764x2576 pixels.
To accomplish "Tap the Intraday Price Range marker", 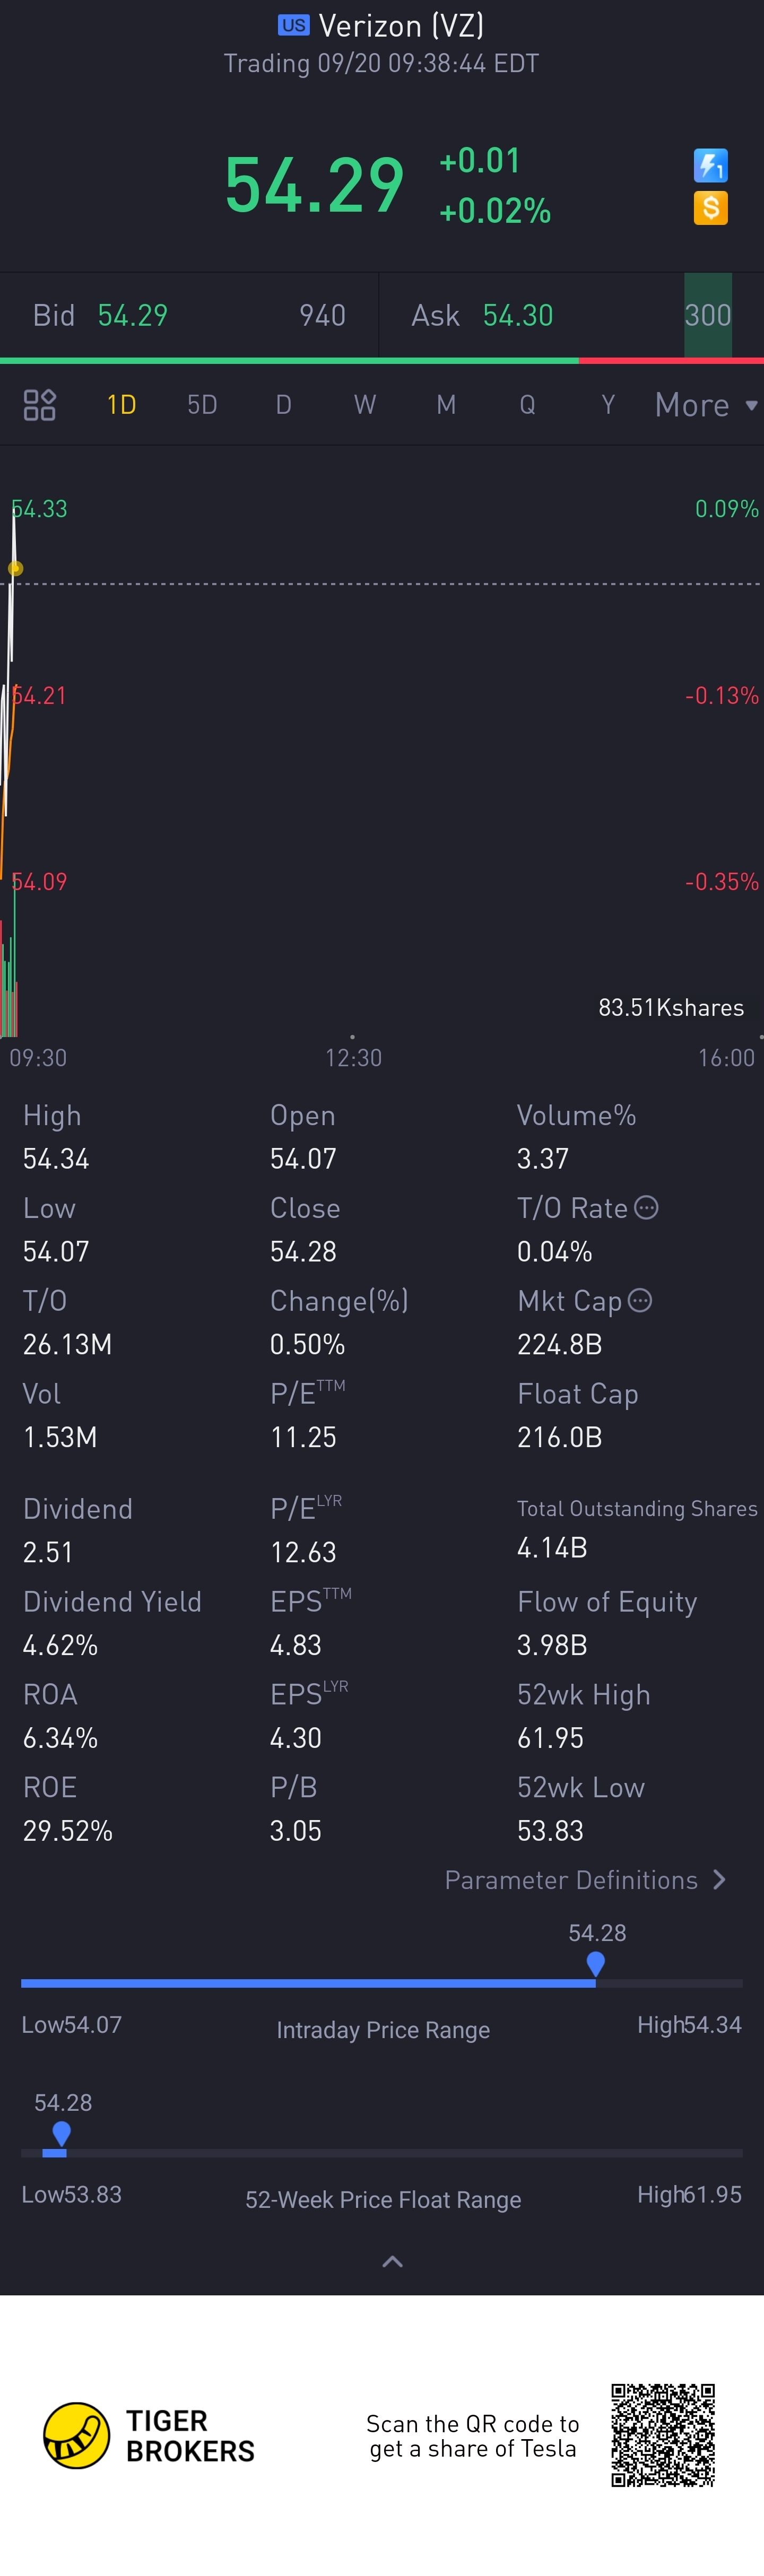I will click(596, 1964).
